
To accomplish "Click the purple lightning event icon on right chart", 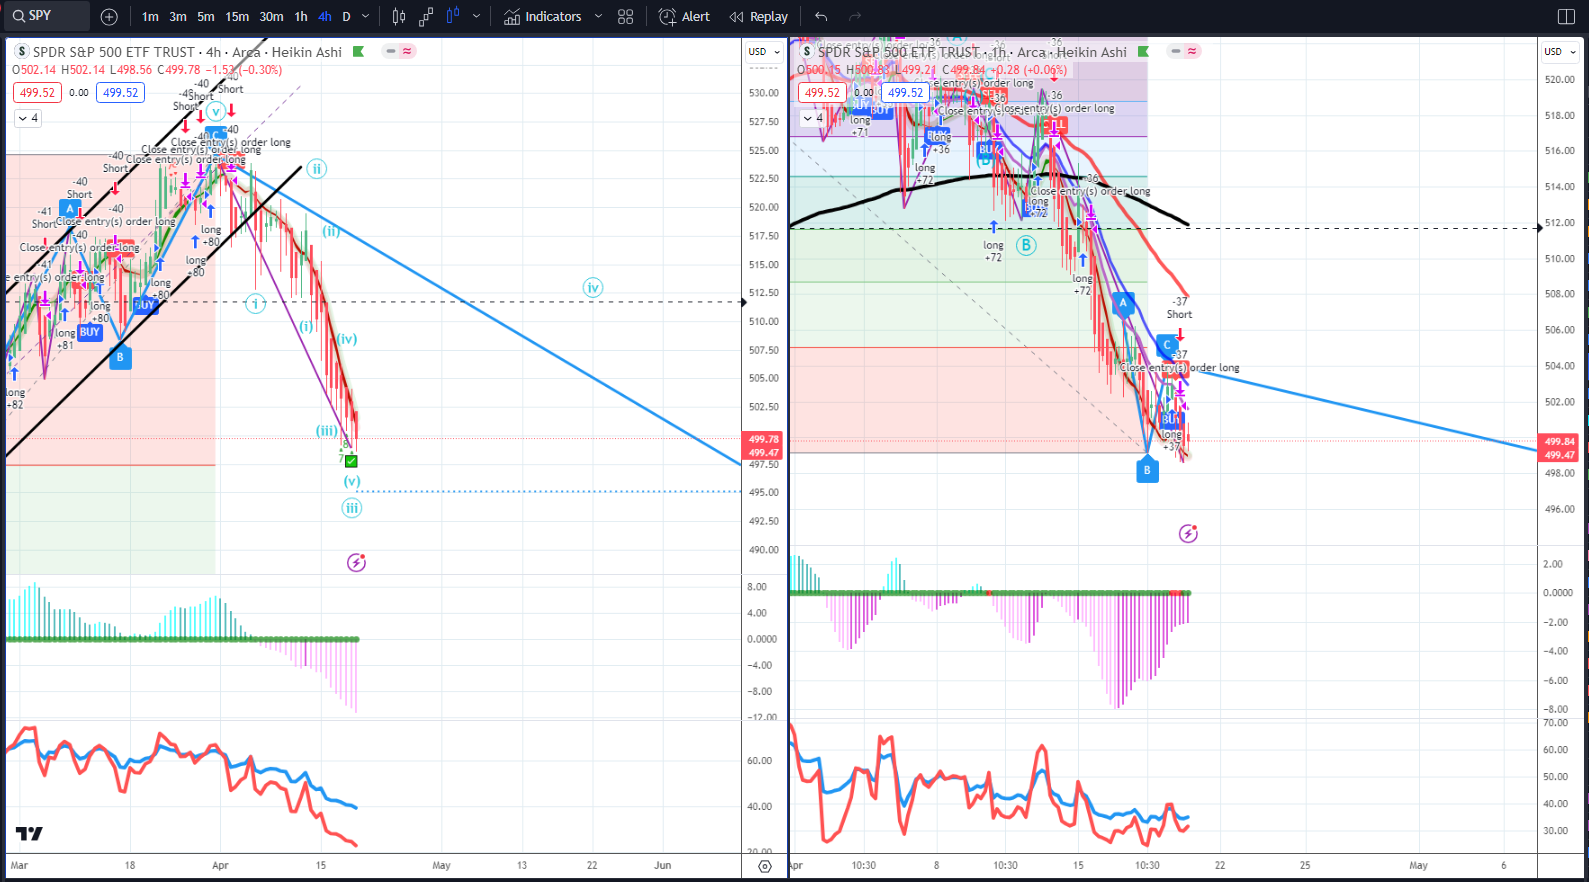I will [1188, 534].
